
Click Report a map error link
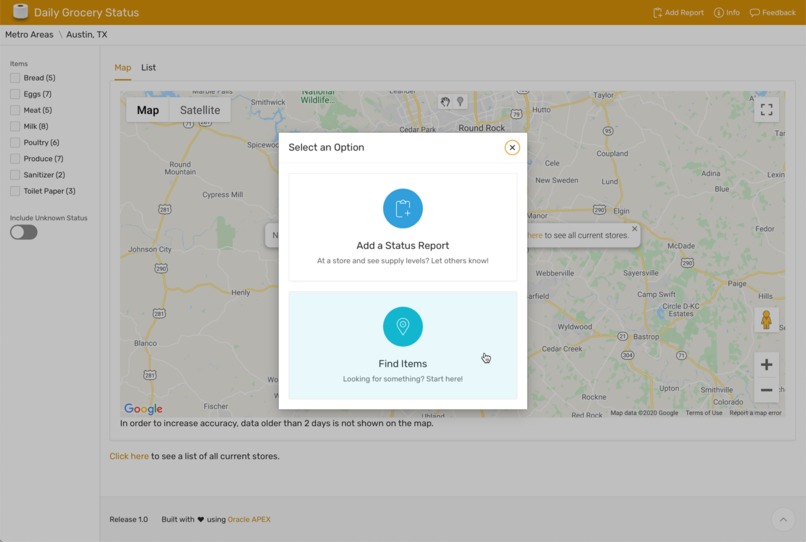coord(755,412)
